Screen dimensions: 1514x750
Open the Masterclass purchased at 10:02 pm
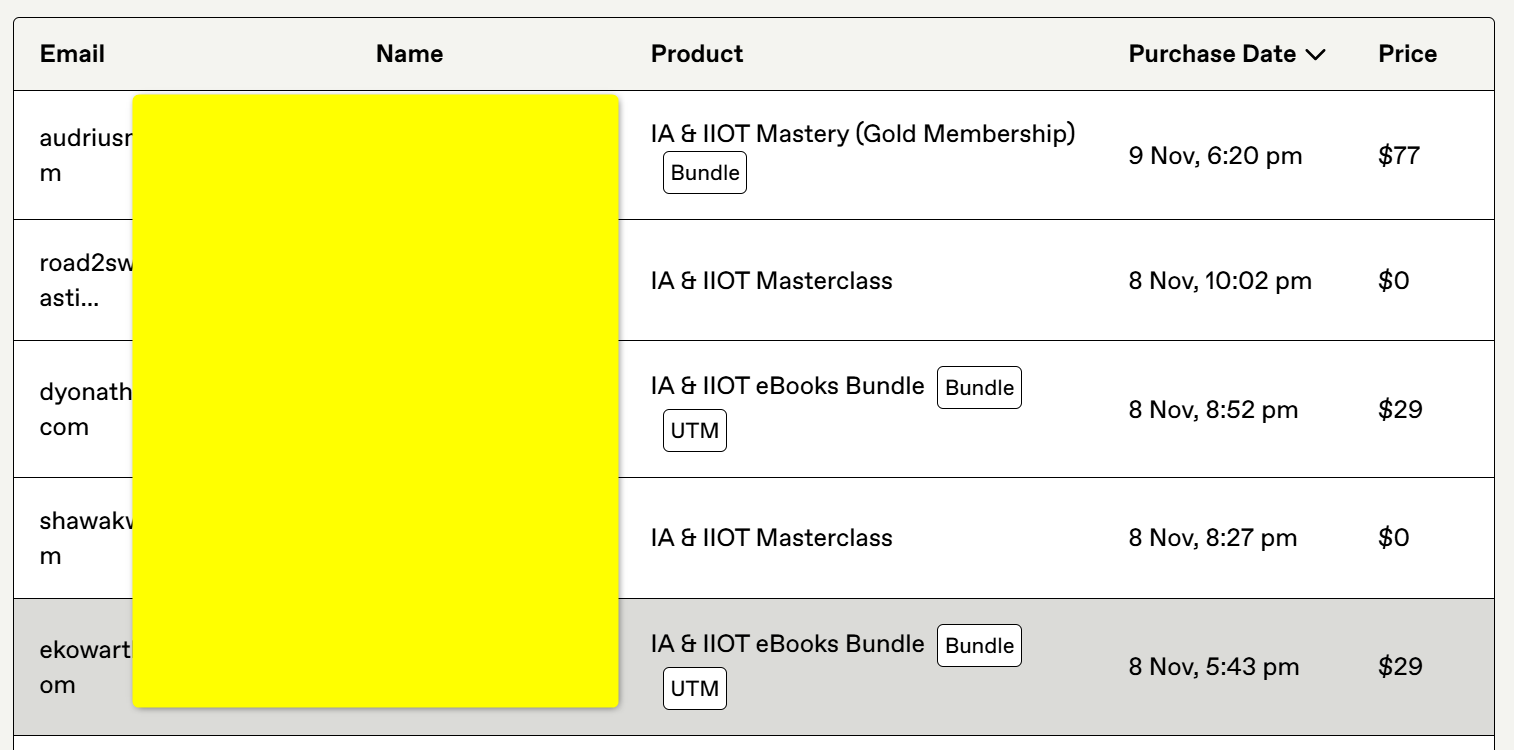(771, 281)
